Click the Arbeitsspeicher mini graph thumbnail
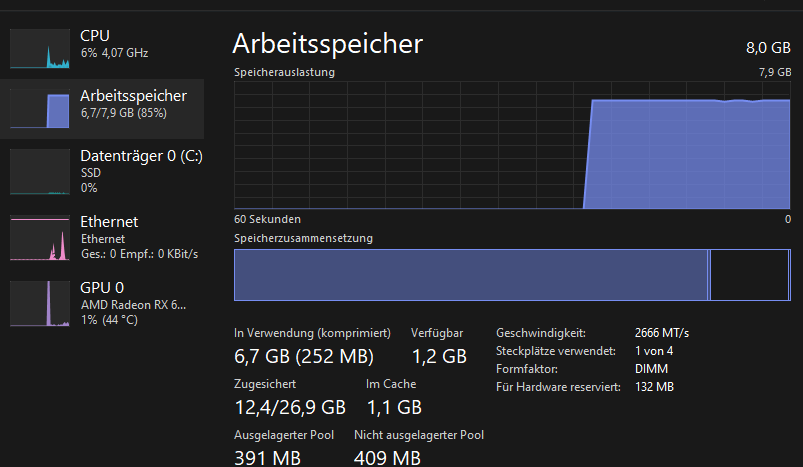This screenshot has width=803, height=467. click(40, 108)
